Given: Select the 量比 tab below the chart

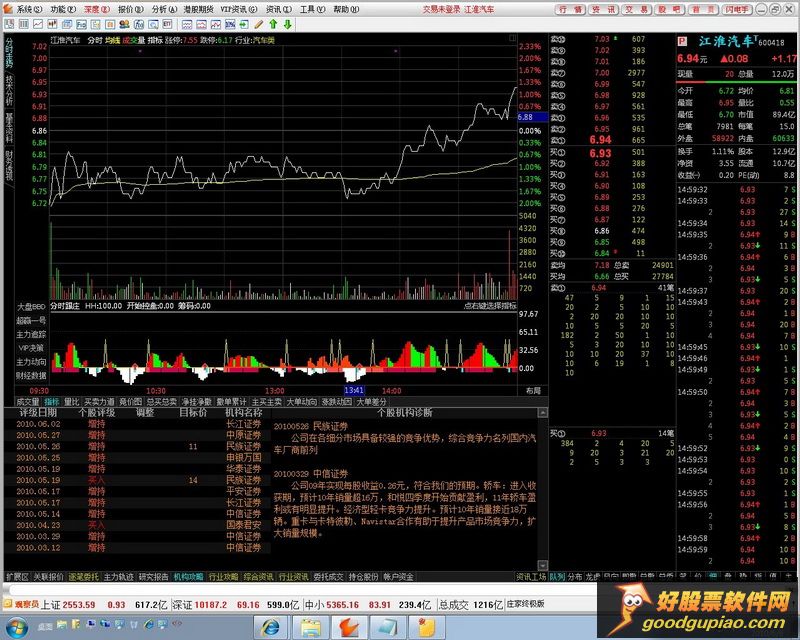Looking at the screenshot, I should coord(72,402).
